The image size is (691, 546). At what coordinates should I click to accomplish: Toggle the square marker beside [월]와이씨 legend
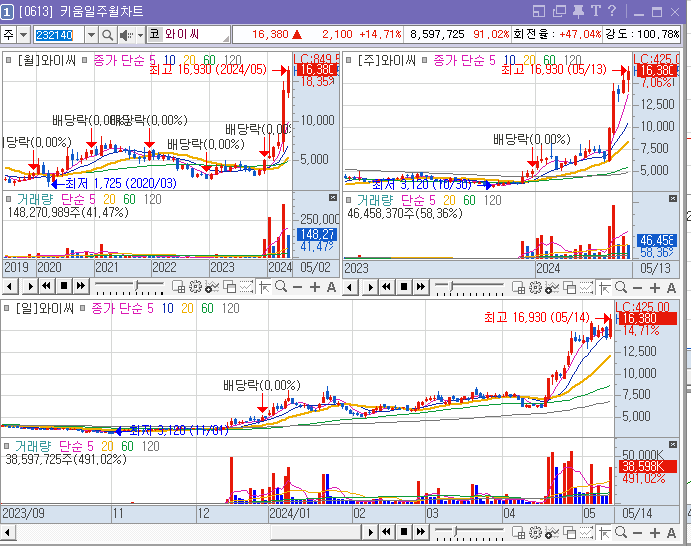(x=8, y=60)
